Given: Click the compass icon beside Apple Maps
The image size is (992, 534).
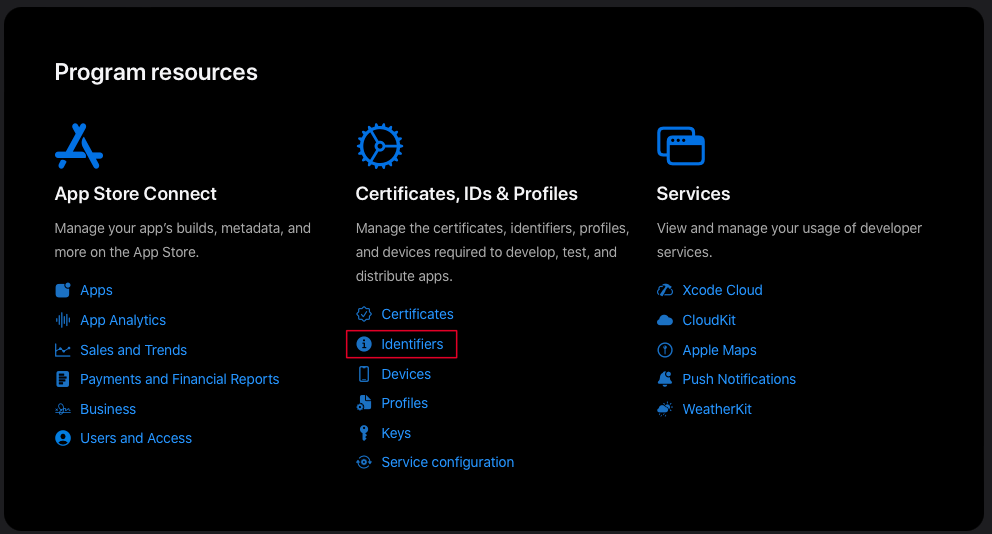Looking at the screenshot, I should 665,350.
